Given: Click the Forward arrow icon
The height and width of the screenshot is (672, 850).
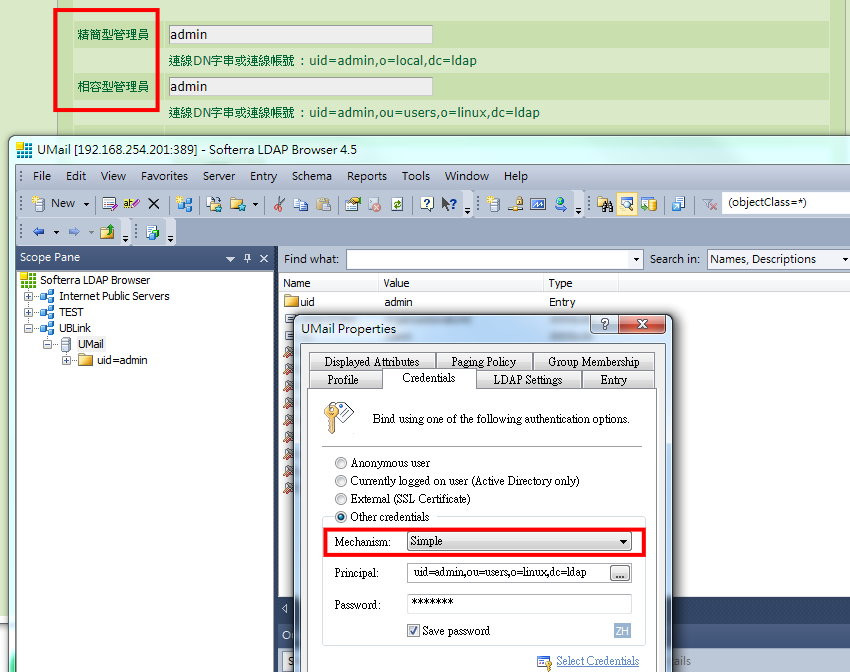Looking at the screenshot, I should coord(74,232).
